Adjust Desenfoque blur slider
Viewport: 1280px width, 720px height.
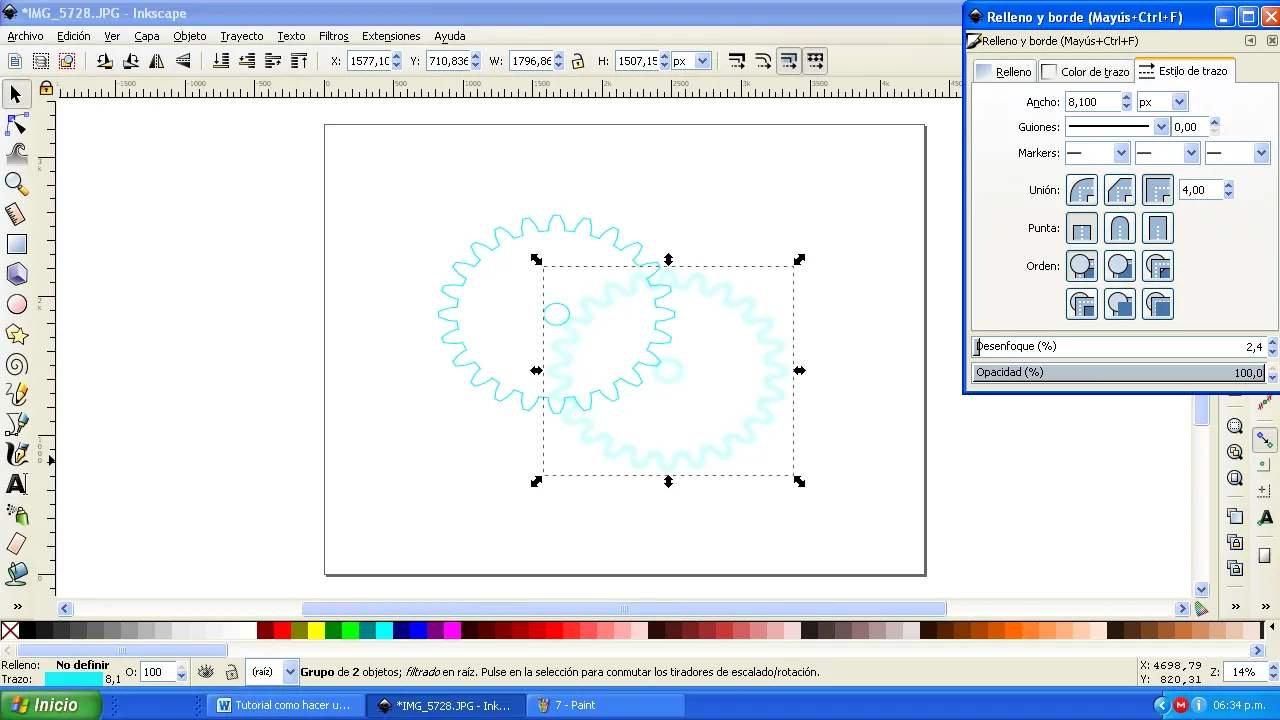(1120, 346)
